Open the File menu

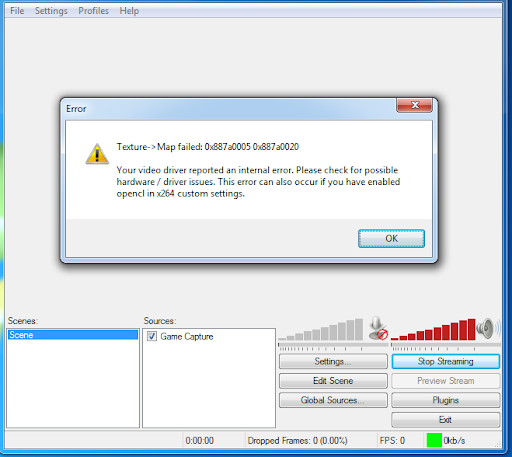(17, 11)
